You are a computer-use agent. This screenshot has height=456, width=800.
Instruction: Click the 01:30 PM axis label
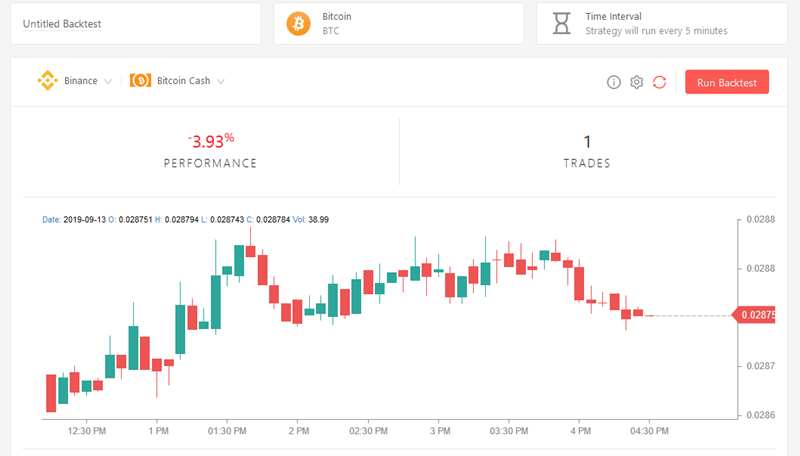pos(227,431)
